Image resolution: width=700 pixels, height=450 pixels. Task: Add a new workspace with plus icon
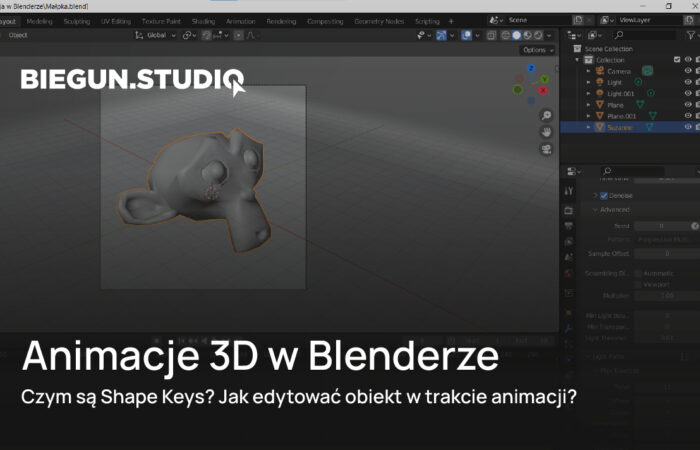pos(451,21)
